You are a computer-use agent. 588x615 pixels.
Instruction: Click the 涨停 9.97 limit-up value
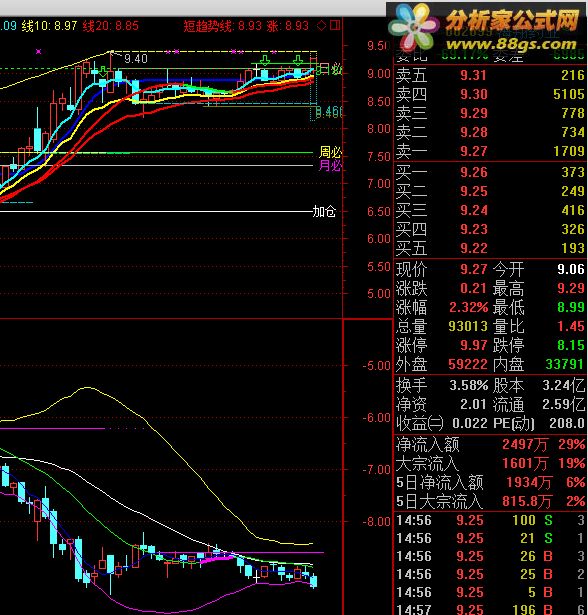[x=473, y=345]
